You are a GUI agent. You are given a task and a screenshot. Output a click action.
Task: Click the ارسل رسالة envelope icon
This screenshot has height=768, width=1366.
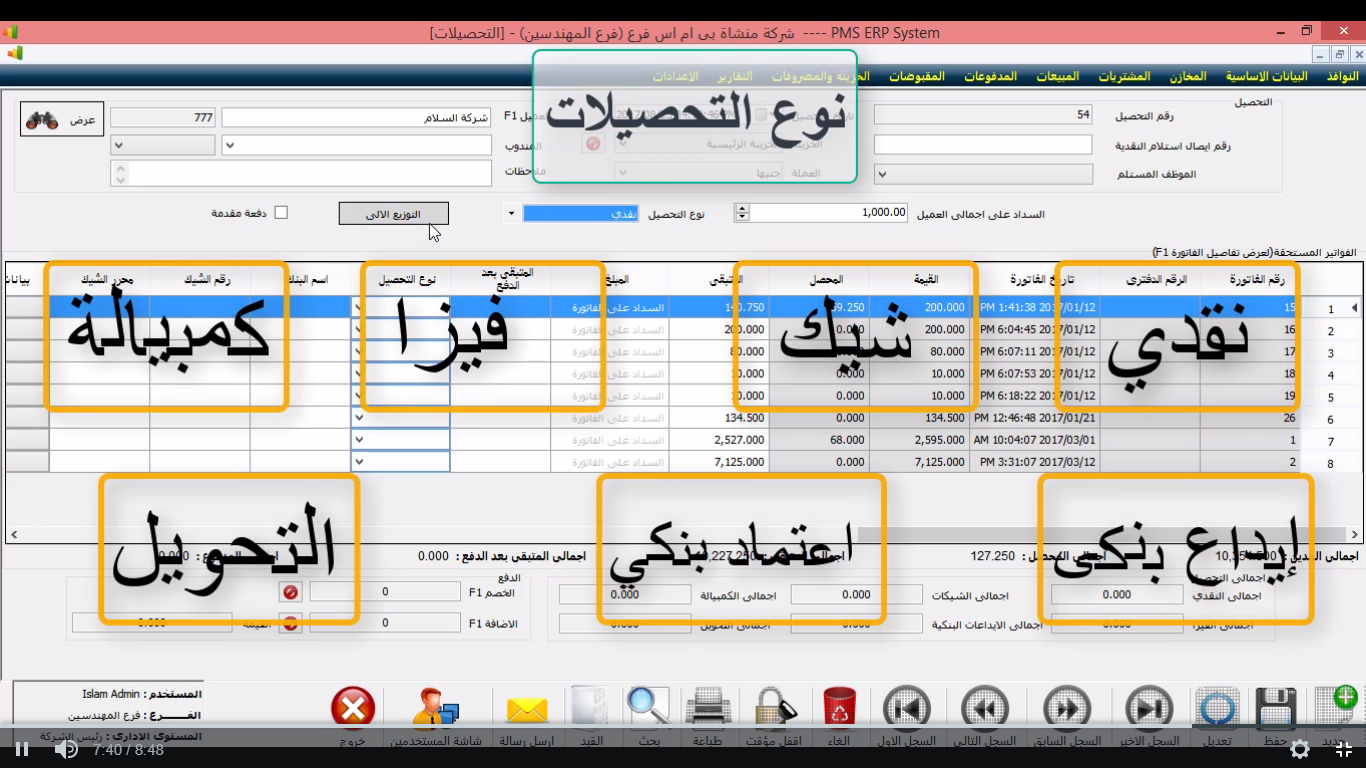(x=527, y=709)
